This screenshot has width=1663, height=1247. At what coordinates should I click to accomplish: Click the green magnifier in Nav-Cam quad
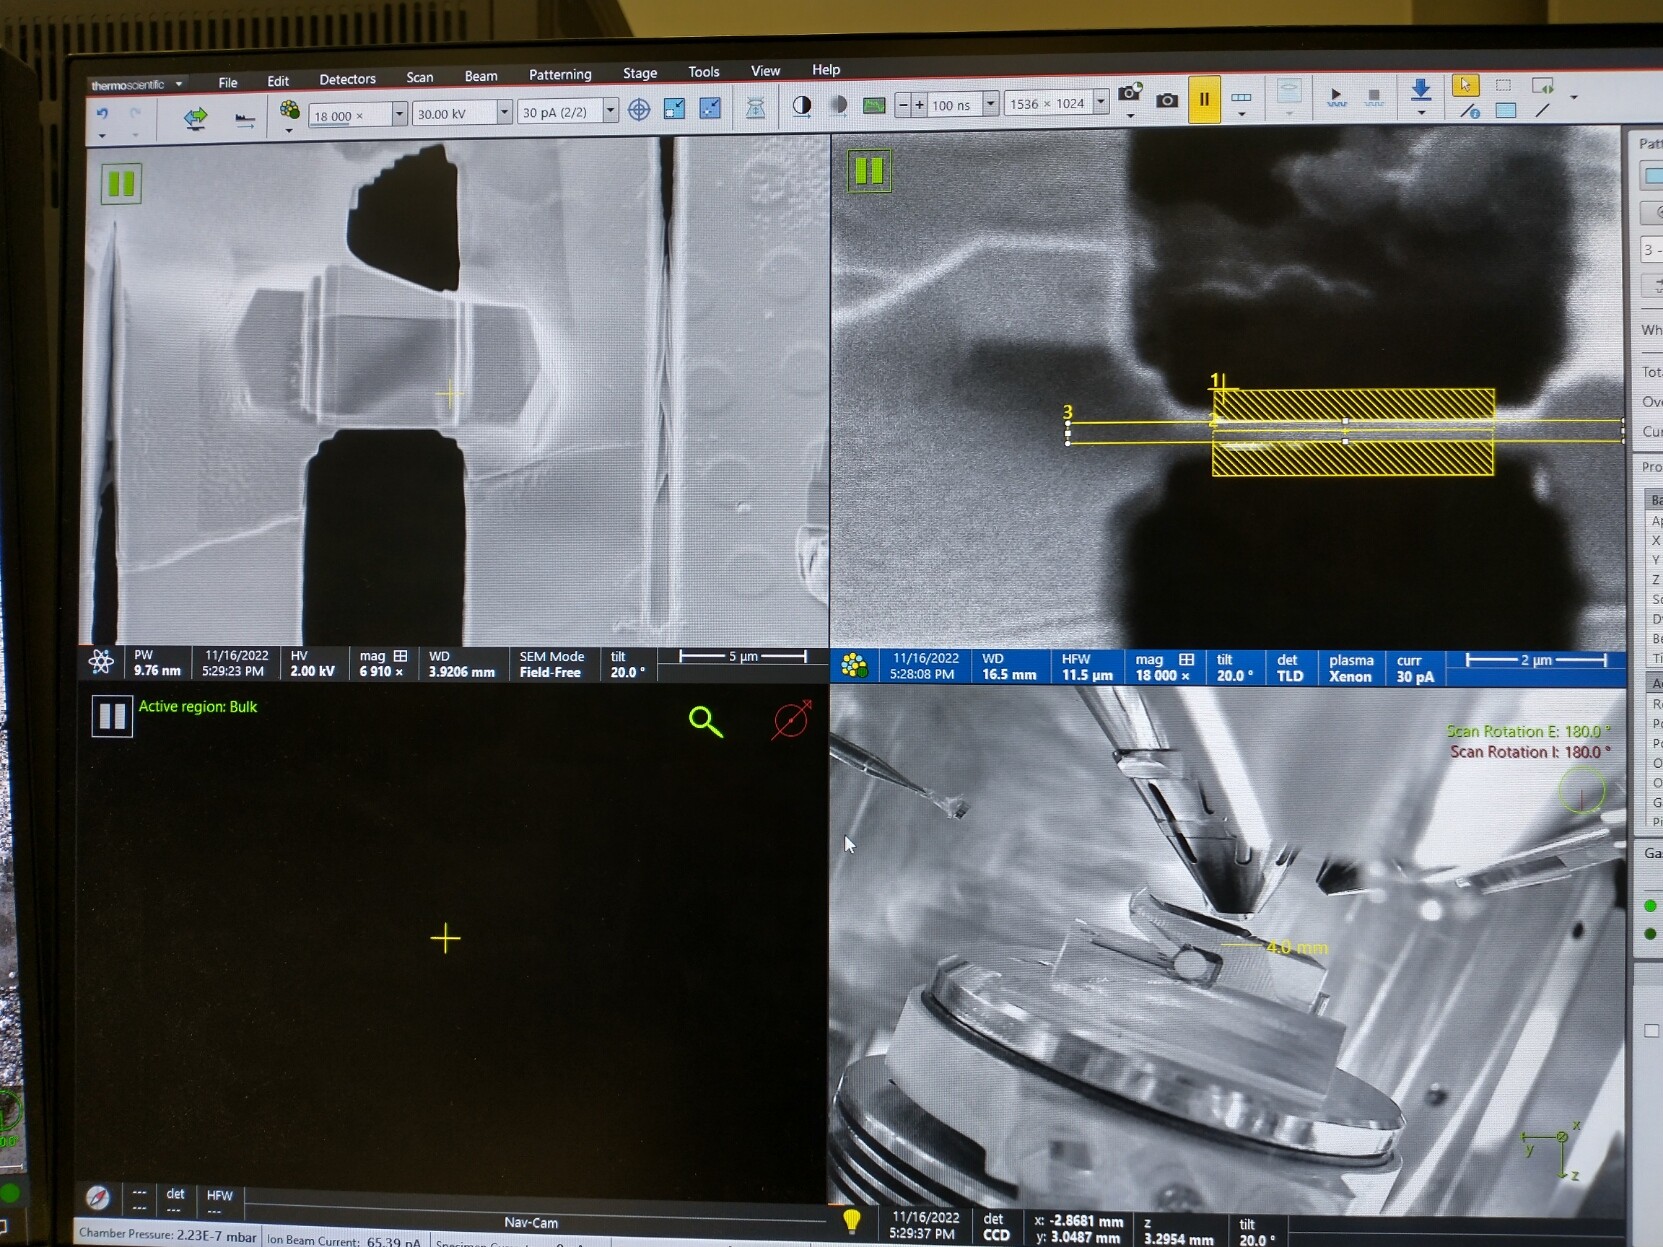[x=705, y=721]
